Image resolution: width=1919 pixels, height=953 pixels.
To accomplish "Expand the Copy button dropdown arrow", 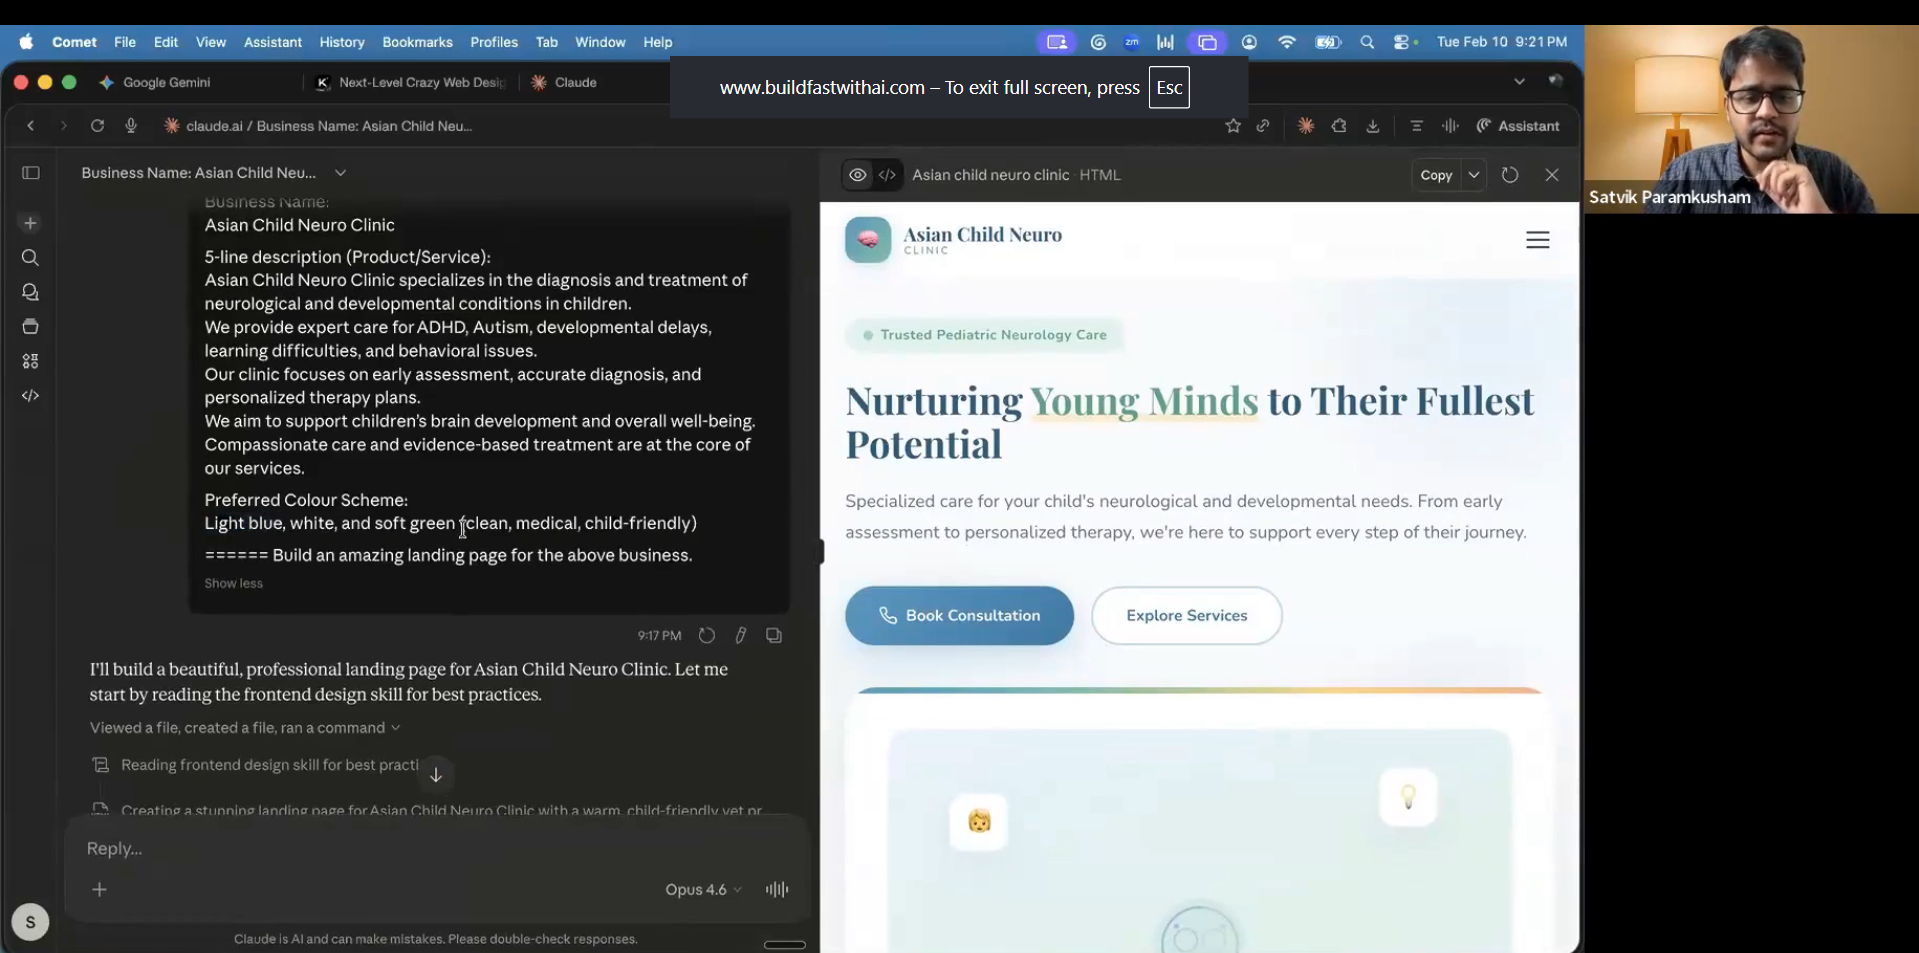I will click(1473, 175).
